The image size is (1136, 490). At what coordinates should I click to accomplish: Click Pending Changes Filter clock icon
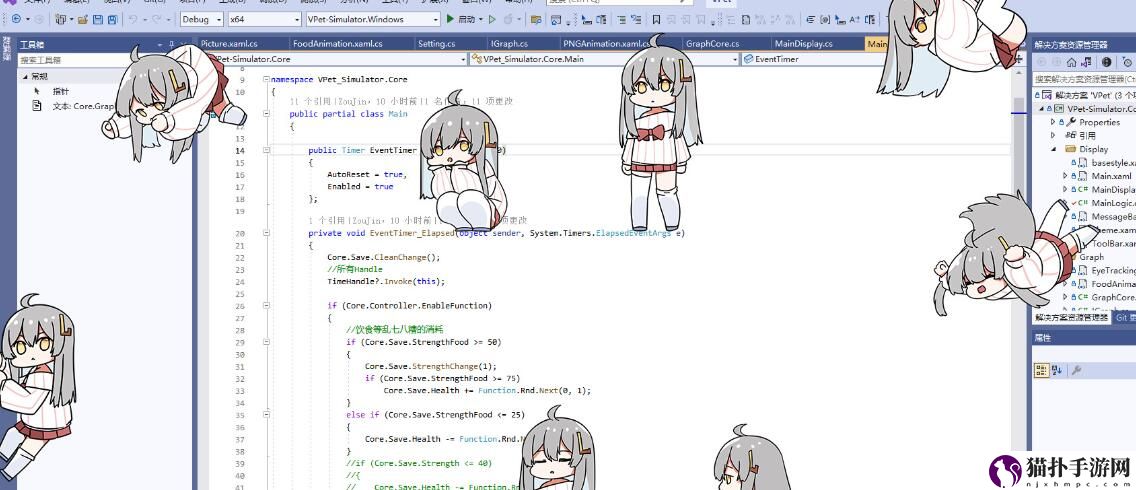[x=1127, y=62]
